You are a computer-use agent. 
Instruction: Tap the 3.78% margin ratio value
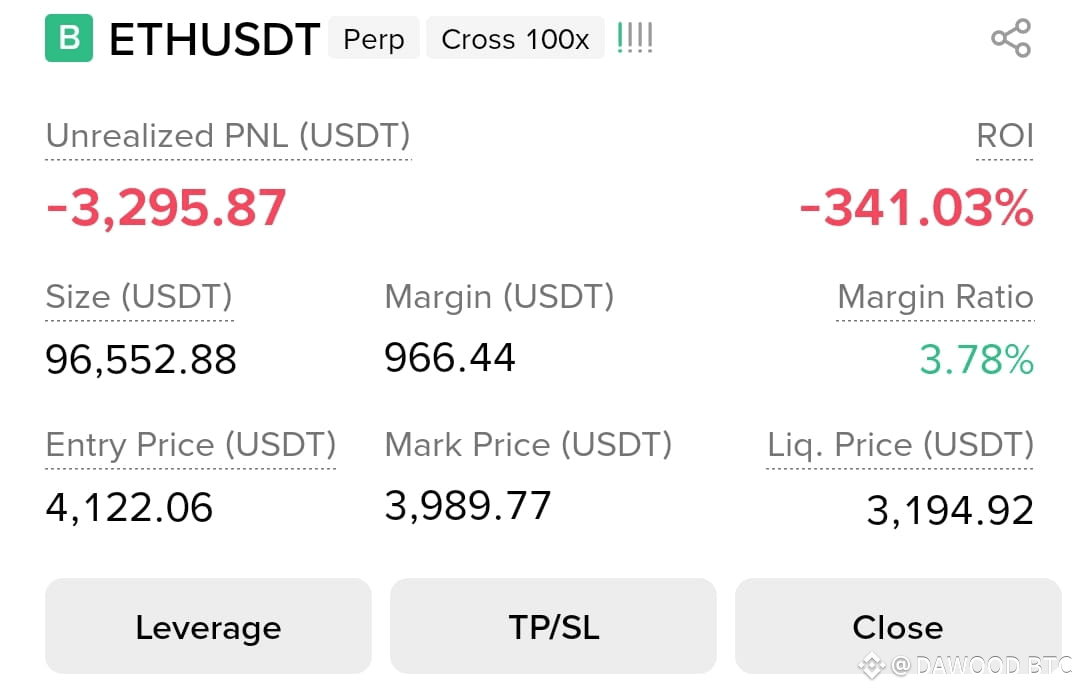(977, 360)
